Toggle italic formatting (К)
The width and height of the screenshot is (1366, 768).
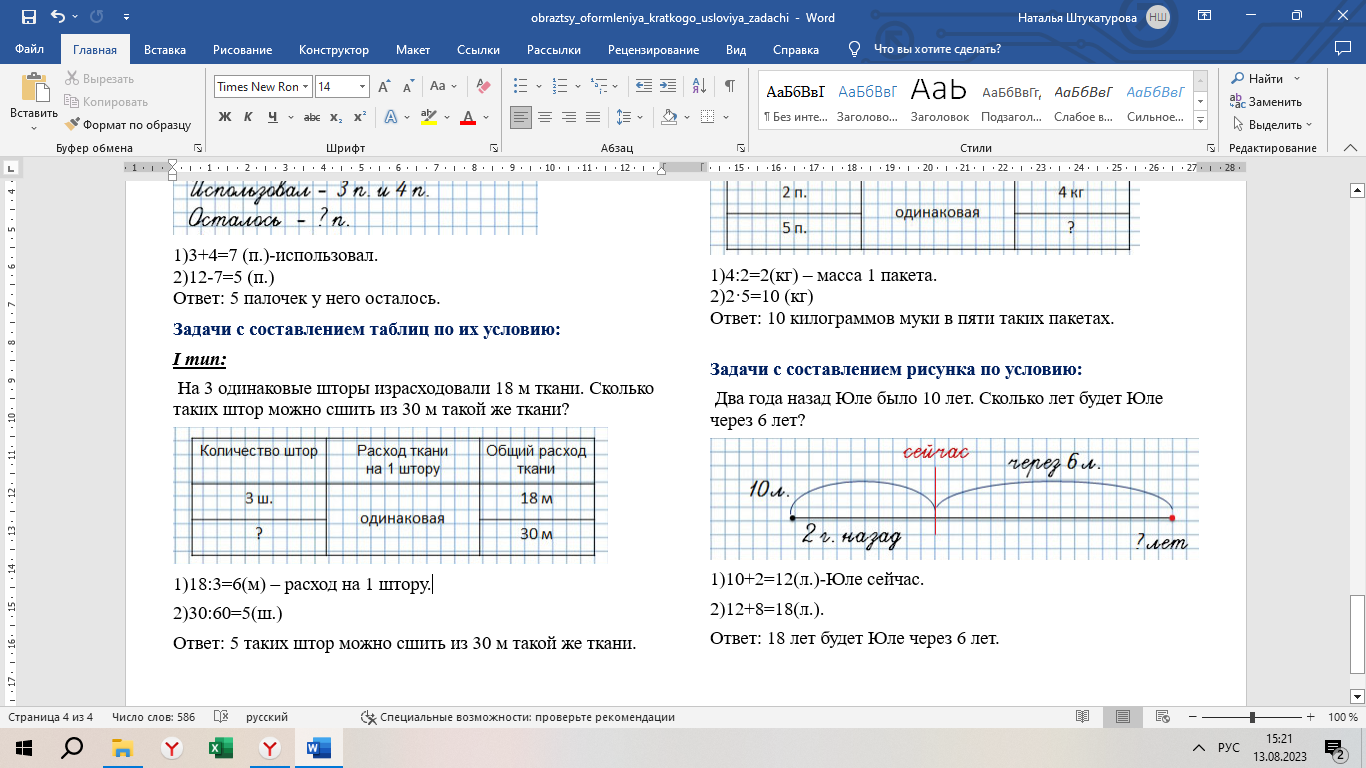[249, 117]
